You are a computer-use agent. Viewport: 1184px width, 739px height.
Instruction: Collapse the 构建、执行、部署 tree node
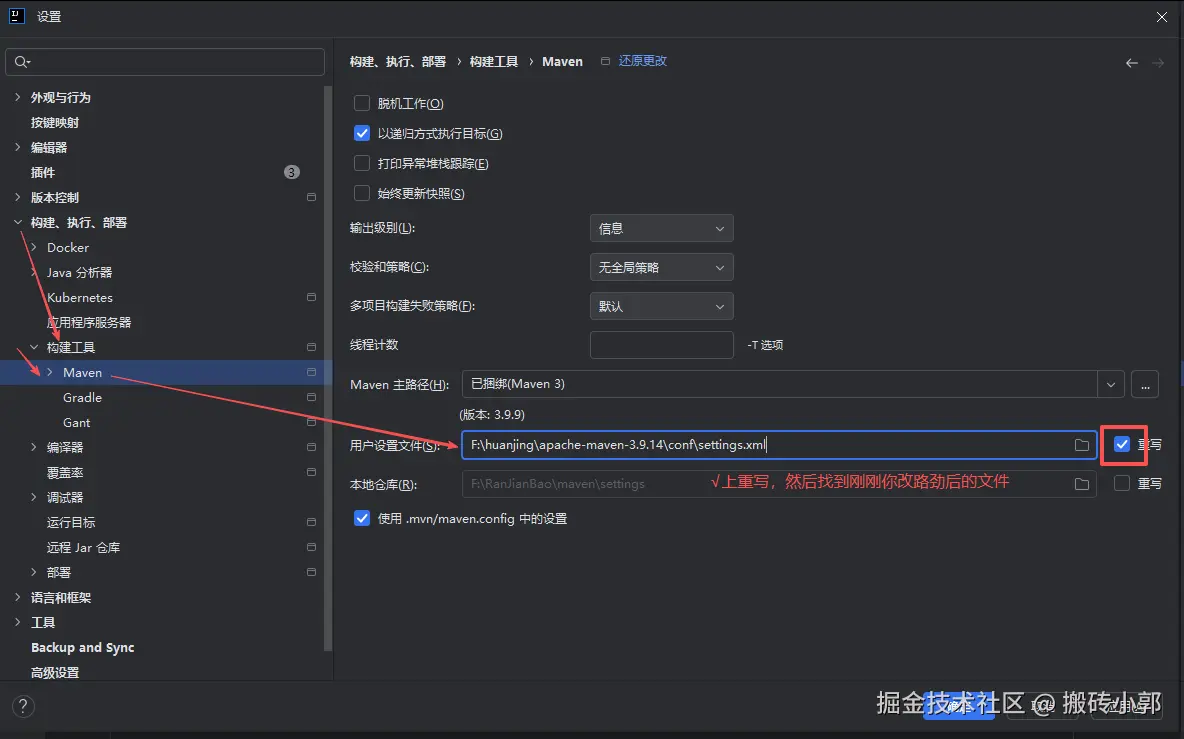(17, 222)
